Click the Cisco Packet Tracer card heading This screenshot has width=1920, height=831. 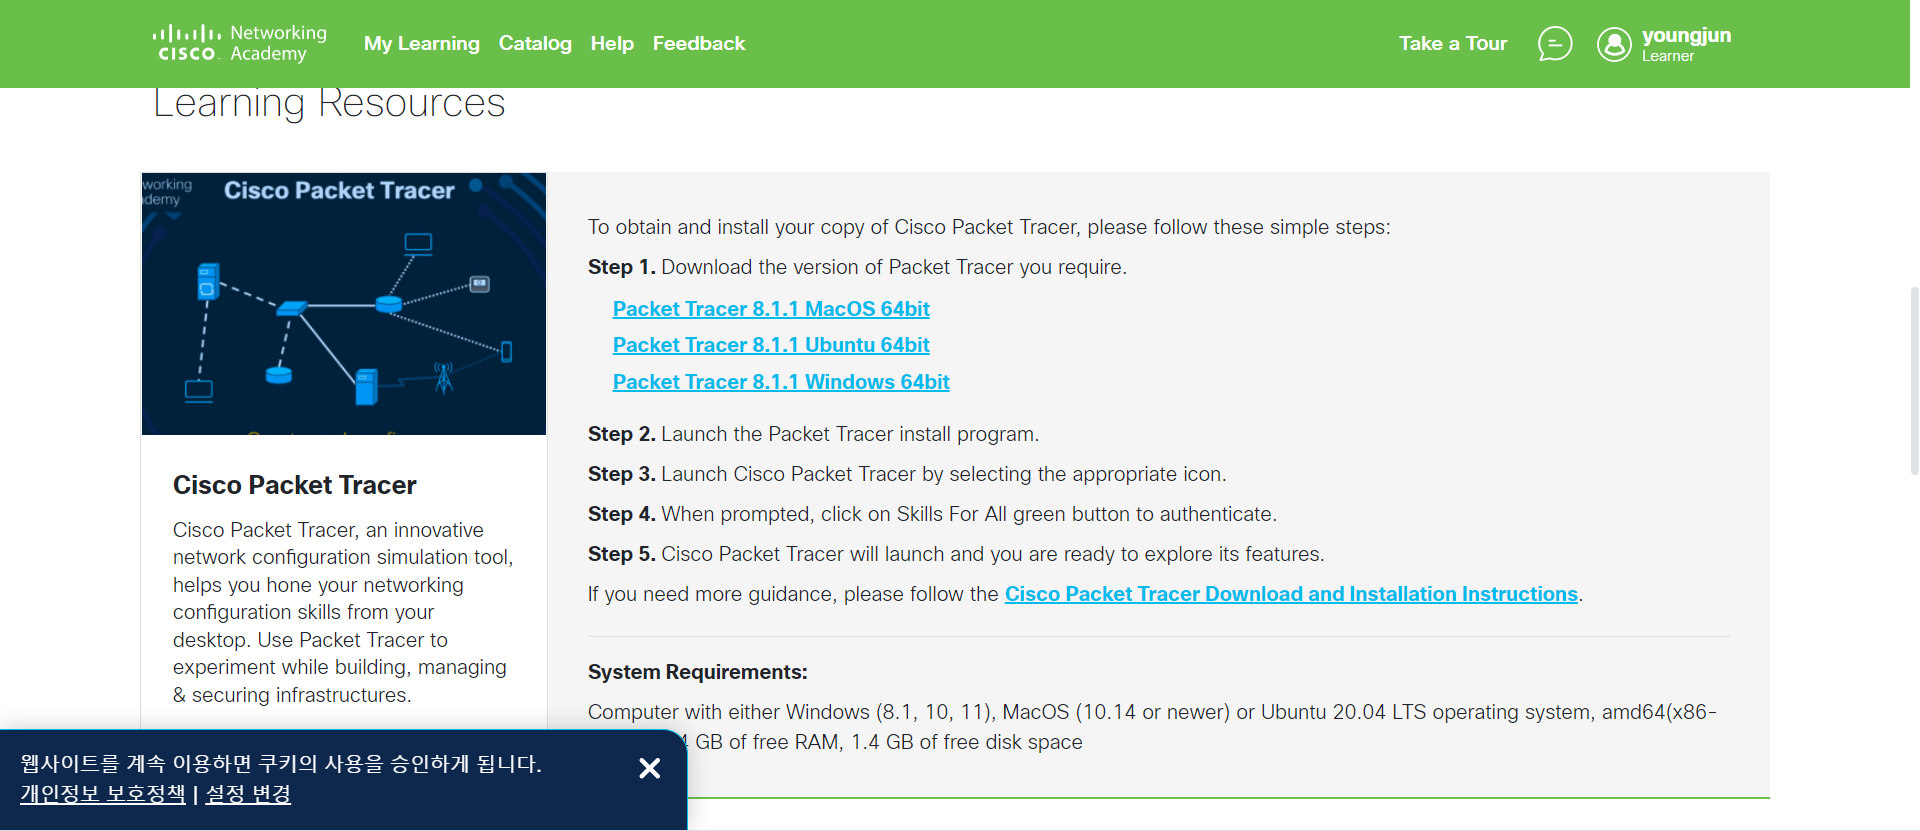(295, 485)
